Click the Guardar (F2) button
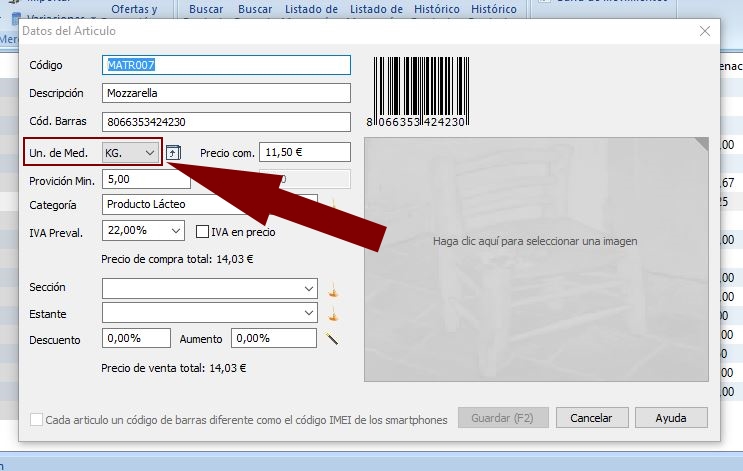Viewport: 743px width, 471px height. click(x=503, y=418)
